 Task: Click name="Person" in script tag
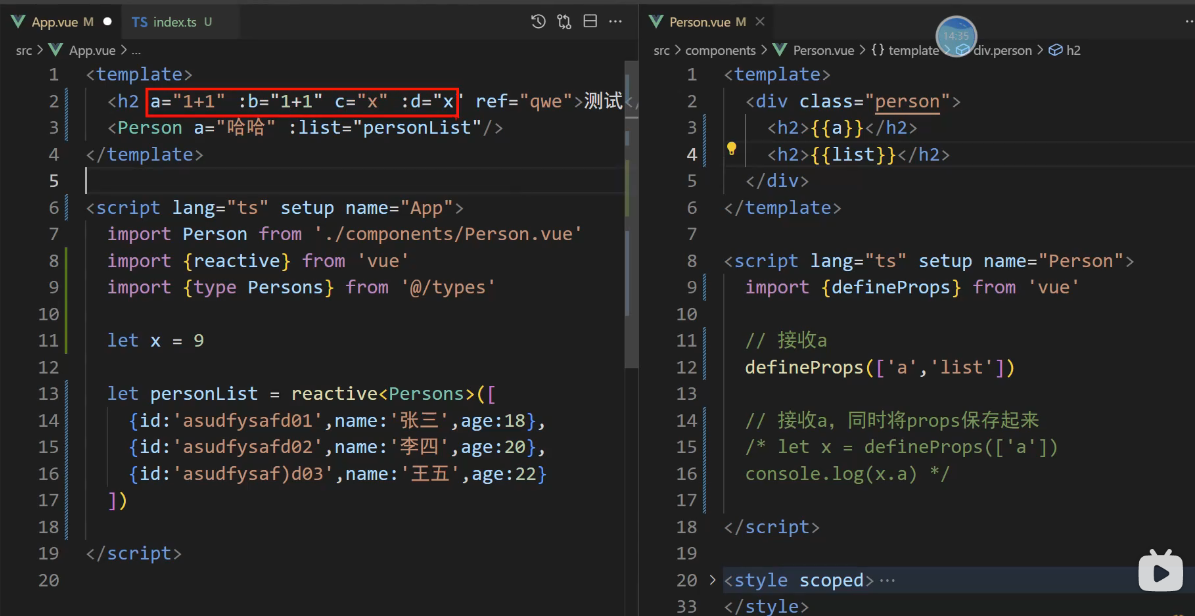click(1053, 261)
